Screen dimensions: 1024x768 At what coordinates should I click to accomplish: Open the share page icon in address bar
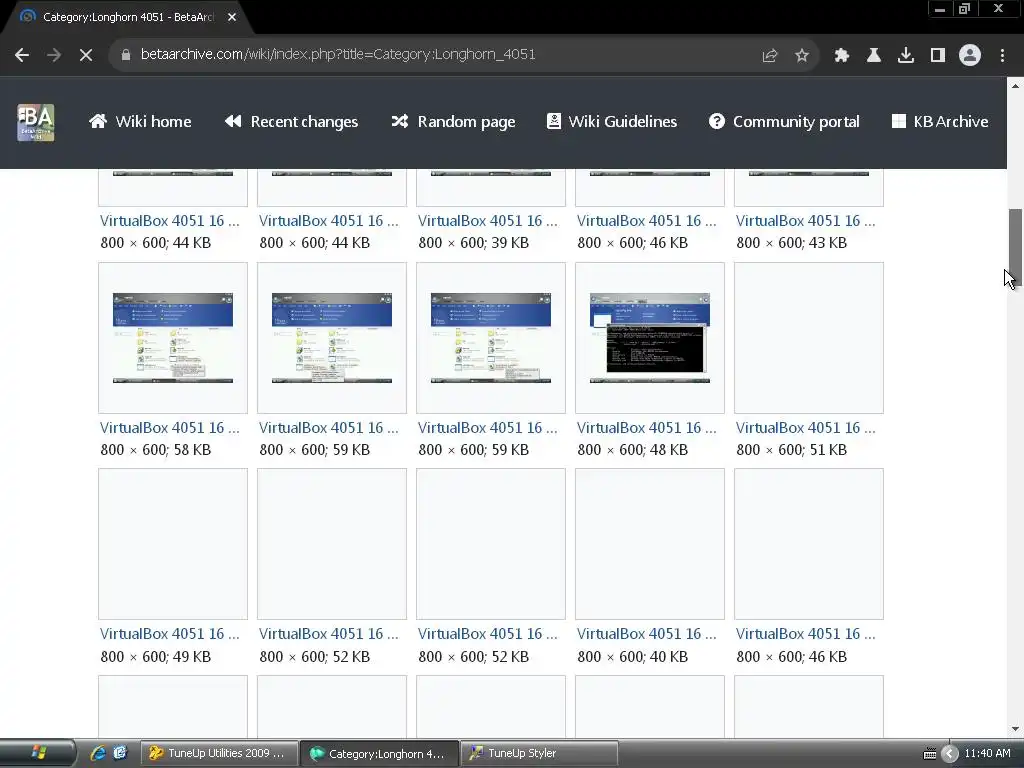point(770,56)
